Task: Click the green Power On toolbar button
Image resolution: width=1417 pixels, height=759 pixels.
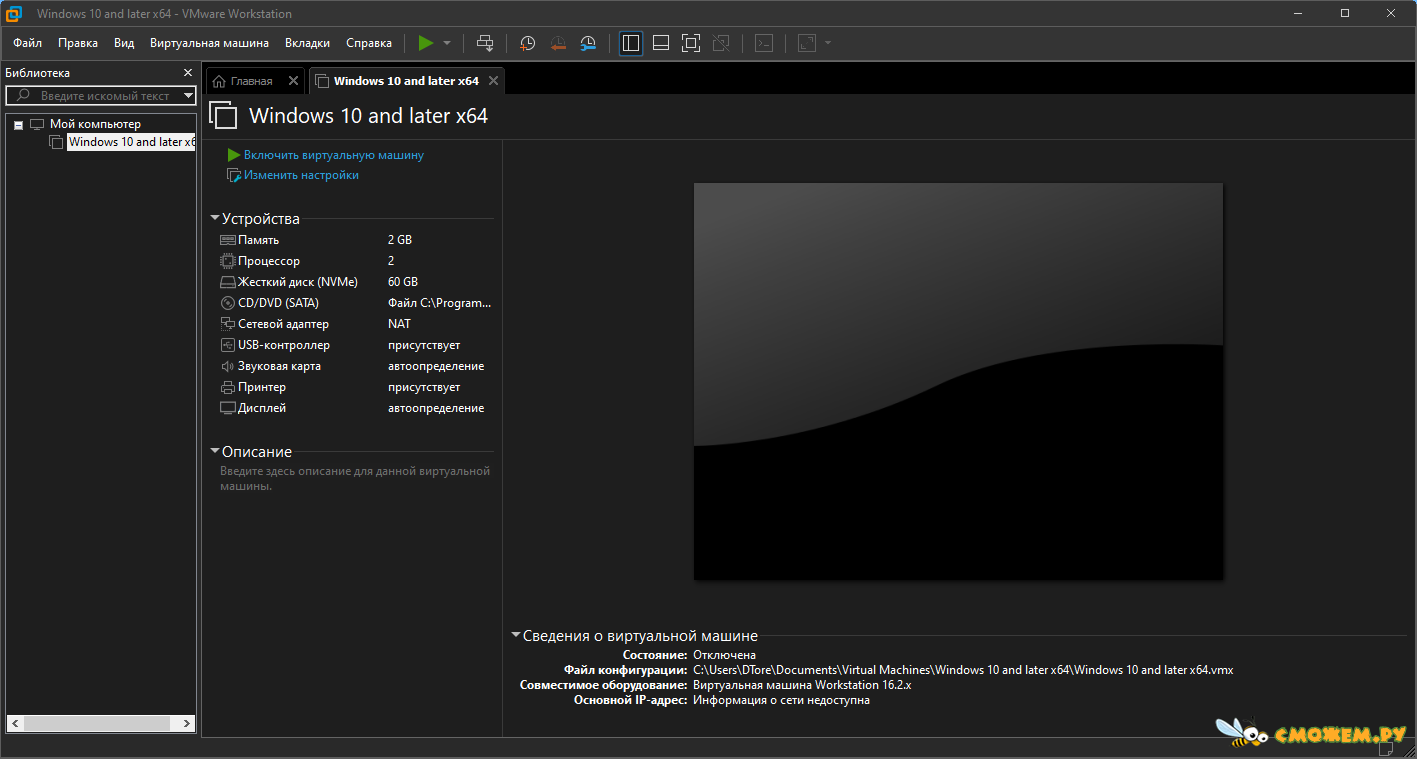Action: click(x=426, y=43)
